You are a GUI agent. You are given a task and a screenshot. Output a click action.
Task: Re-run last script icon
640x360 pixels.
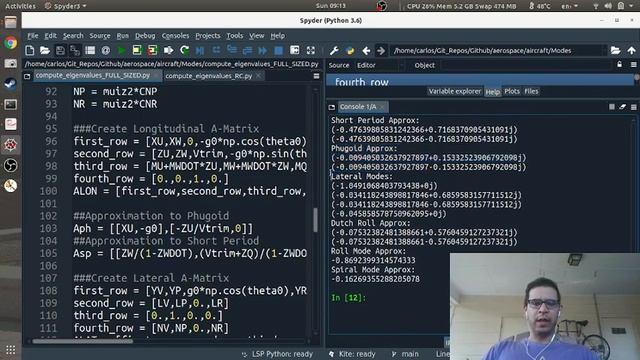(x=184, y=51)
